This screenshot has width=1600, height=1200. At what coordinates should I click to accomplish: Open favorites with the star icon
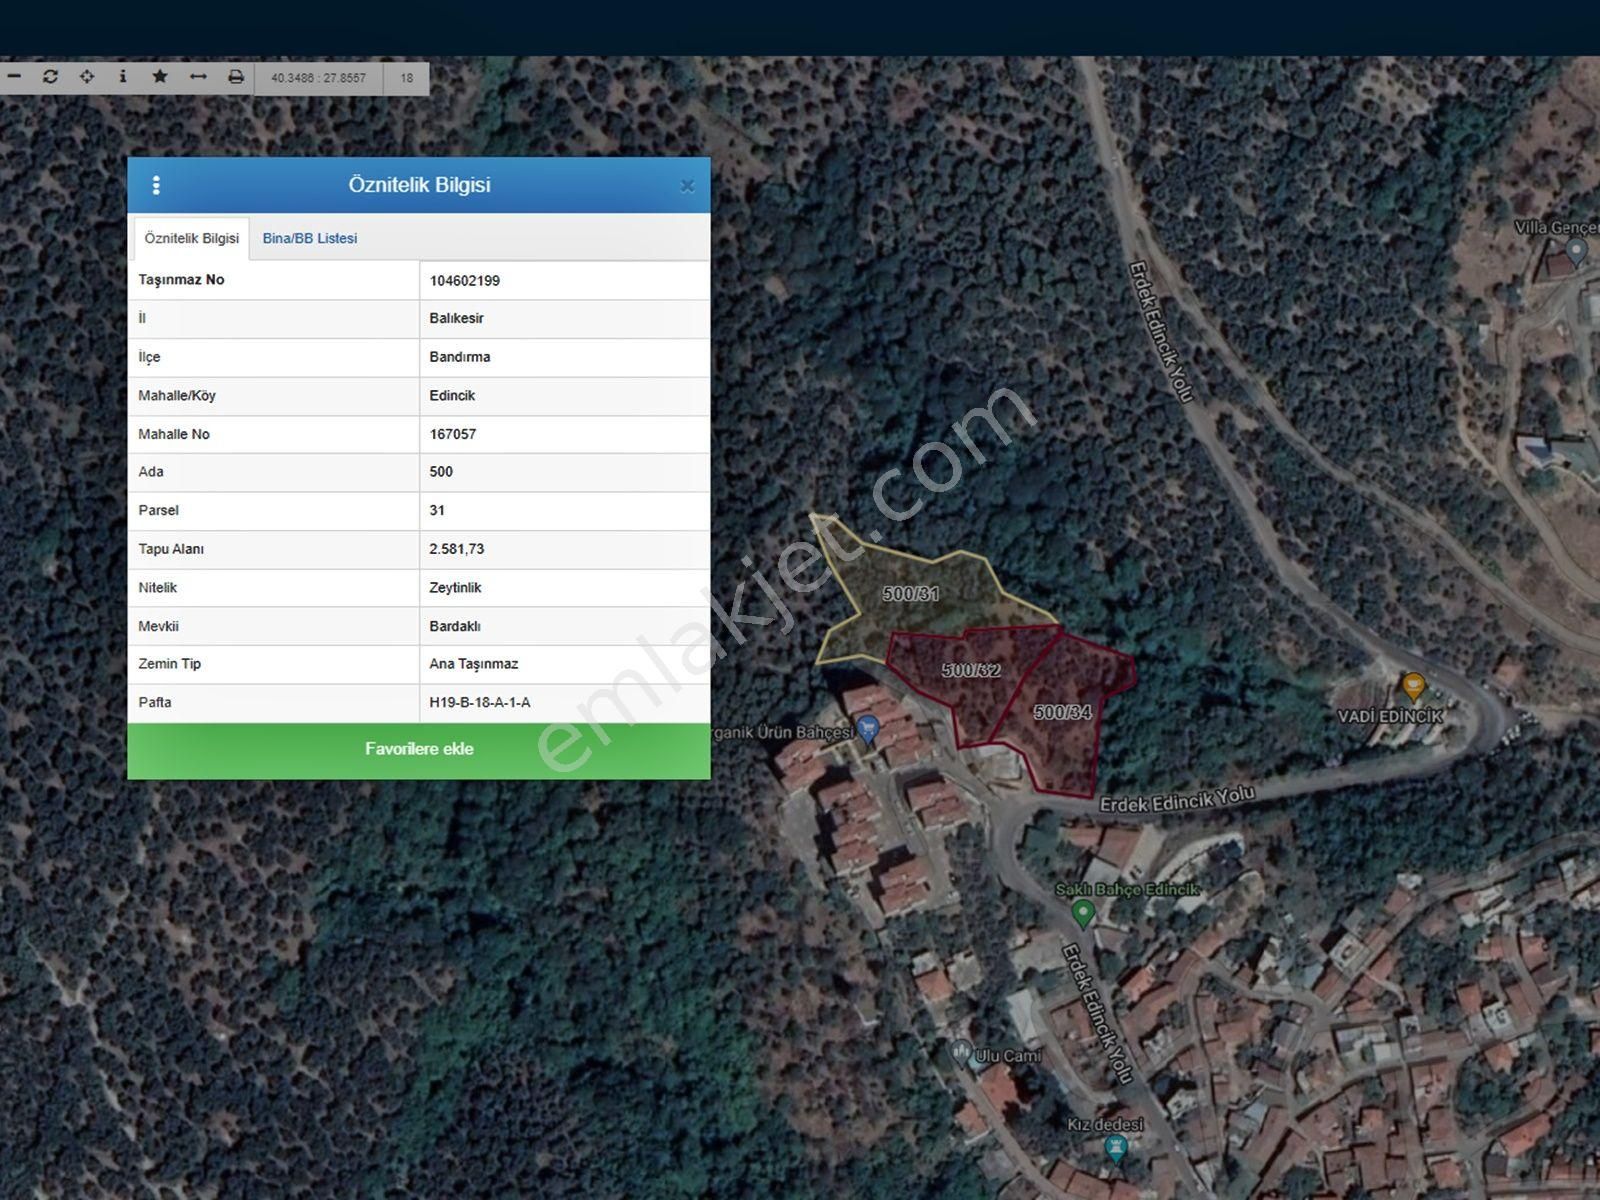tap(160, 77)
